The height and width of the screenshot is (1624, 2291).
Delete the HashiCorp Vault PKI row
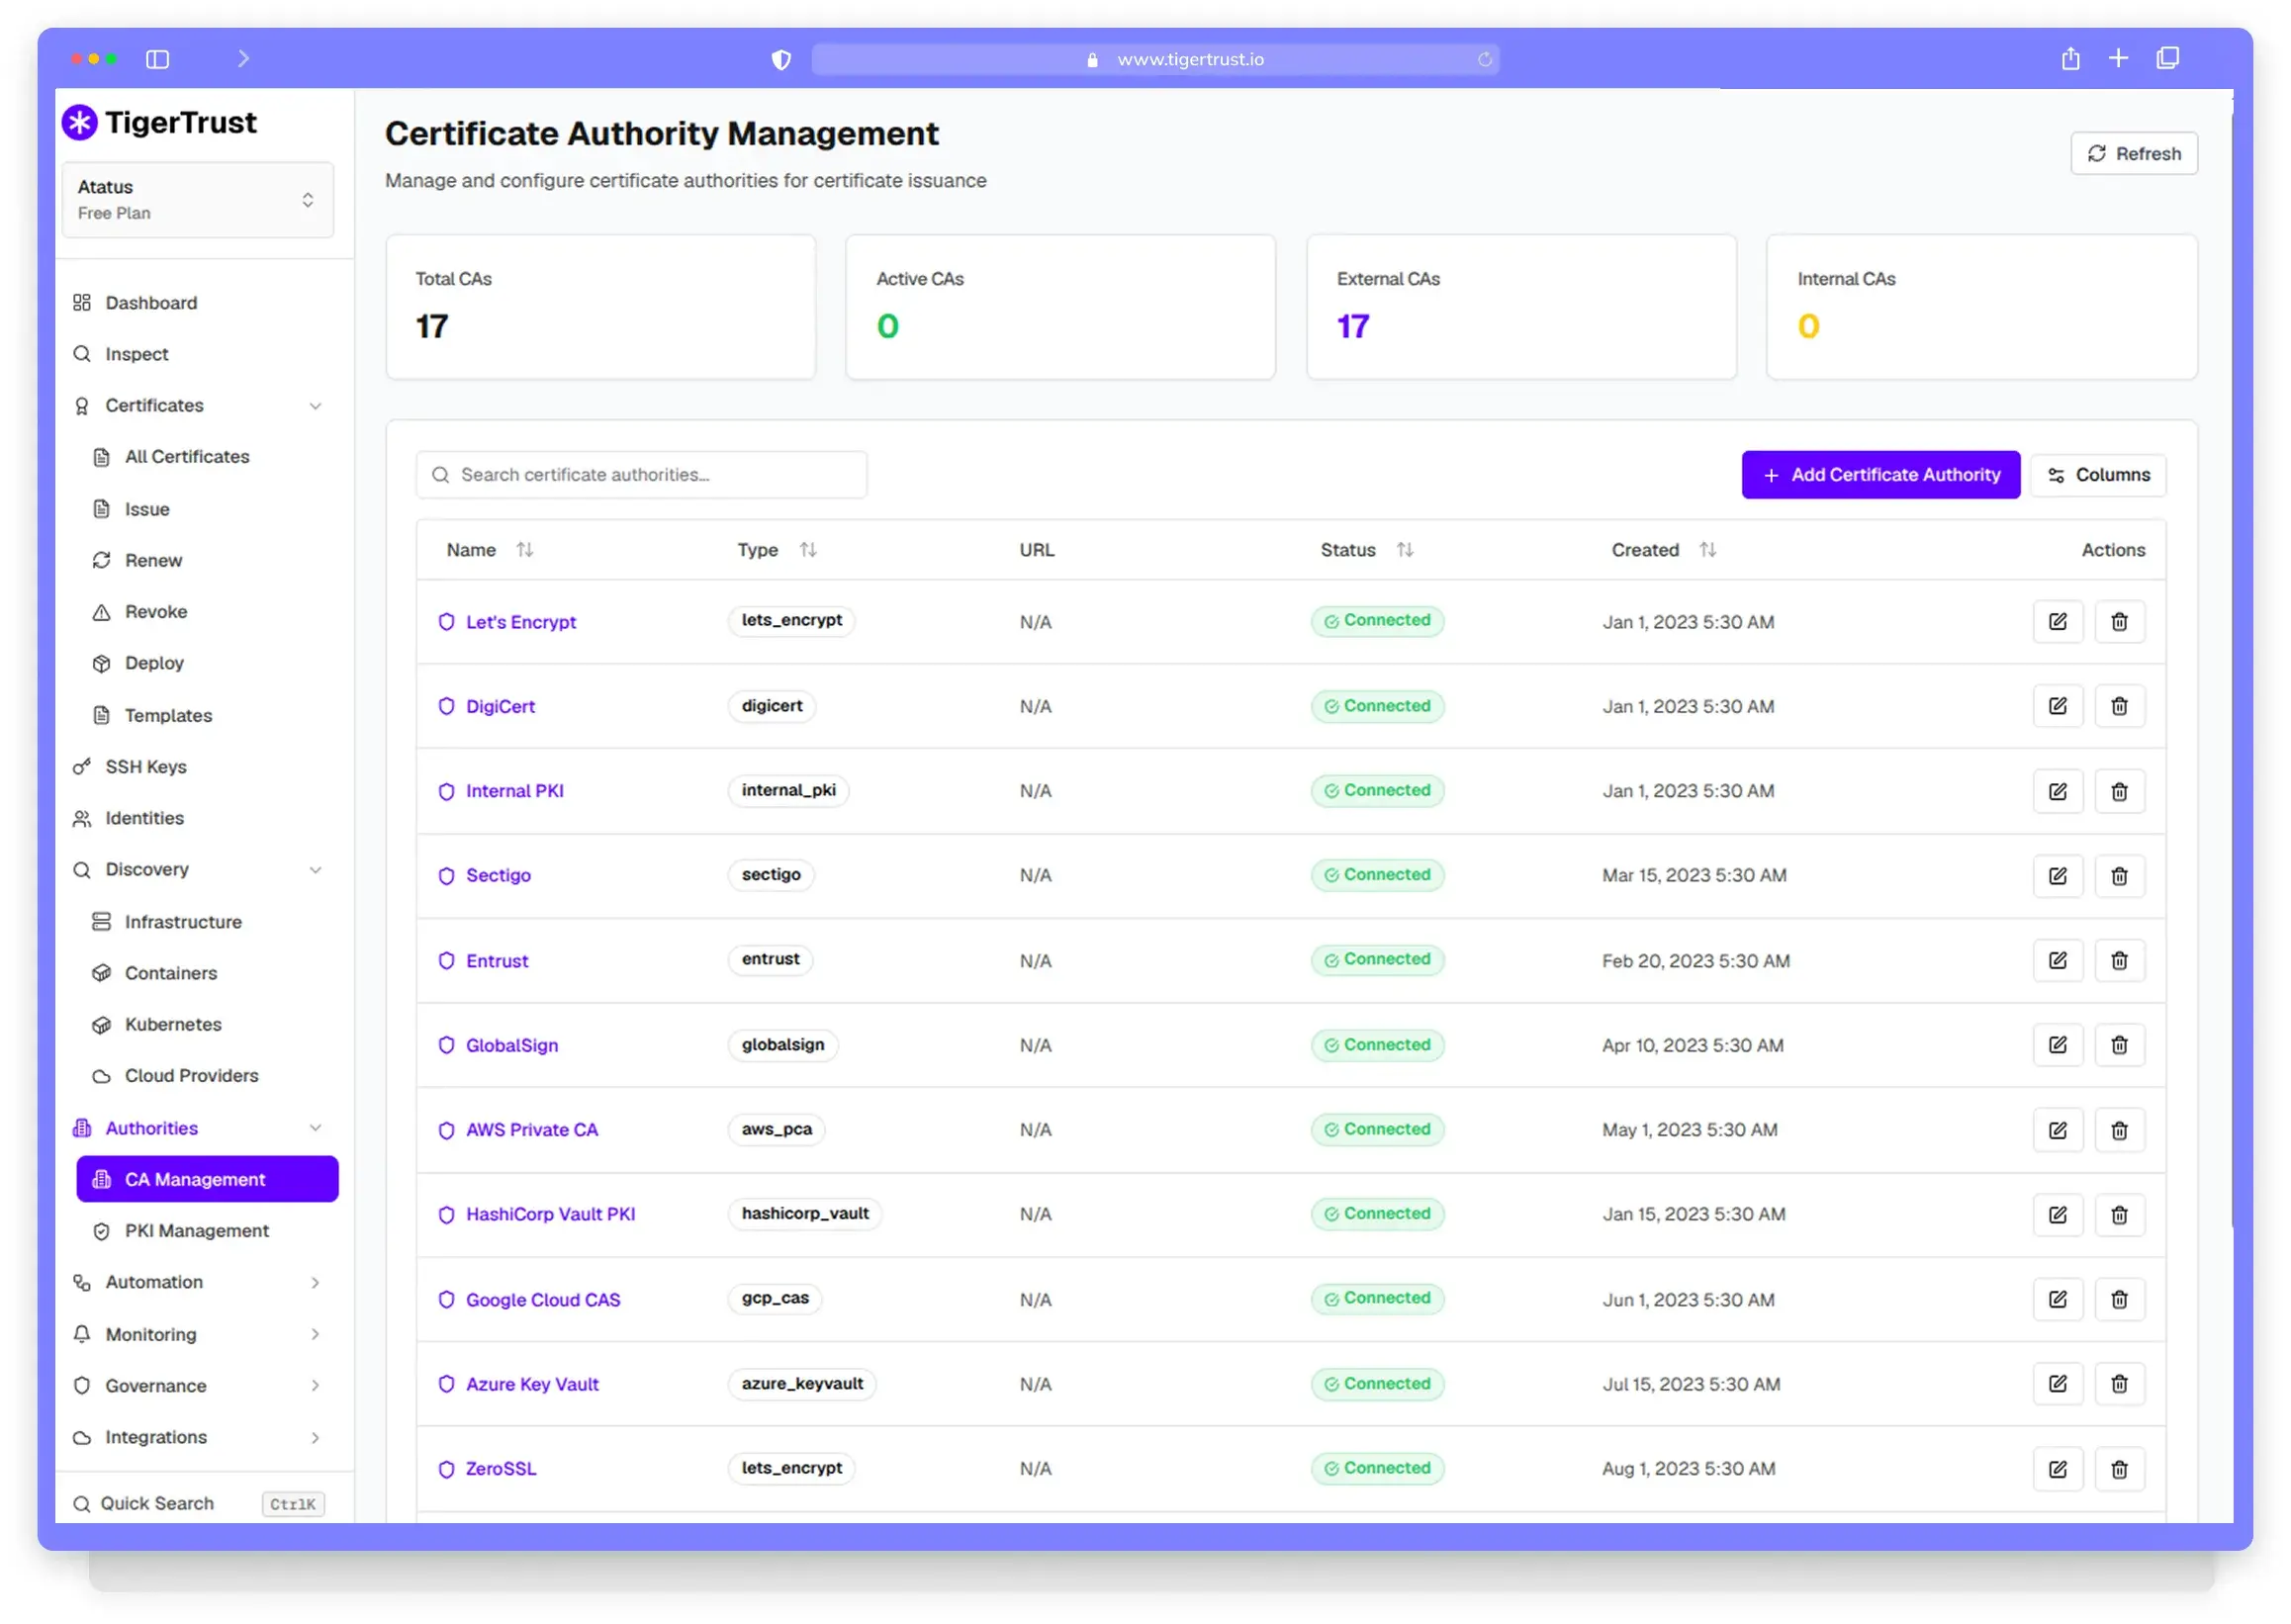coord(2118,1214)
